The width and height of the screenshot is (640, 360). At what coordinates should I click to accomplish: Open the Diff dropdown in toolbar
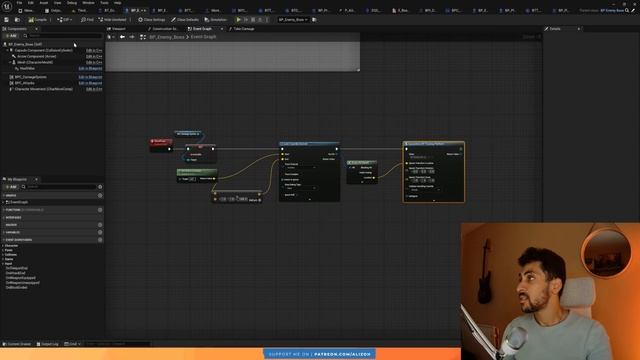(x=64, y=20)
